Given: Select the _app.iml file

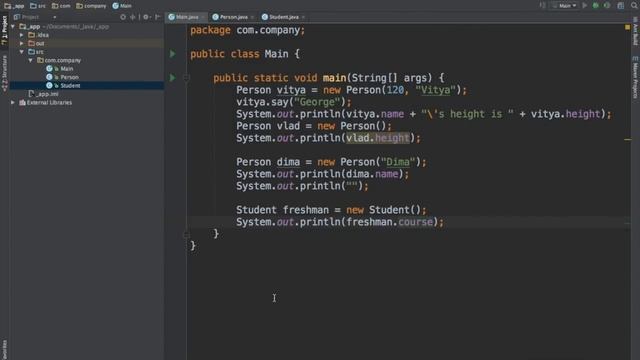Looking at the screenshot, I should pos(43,94).
